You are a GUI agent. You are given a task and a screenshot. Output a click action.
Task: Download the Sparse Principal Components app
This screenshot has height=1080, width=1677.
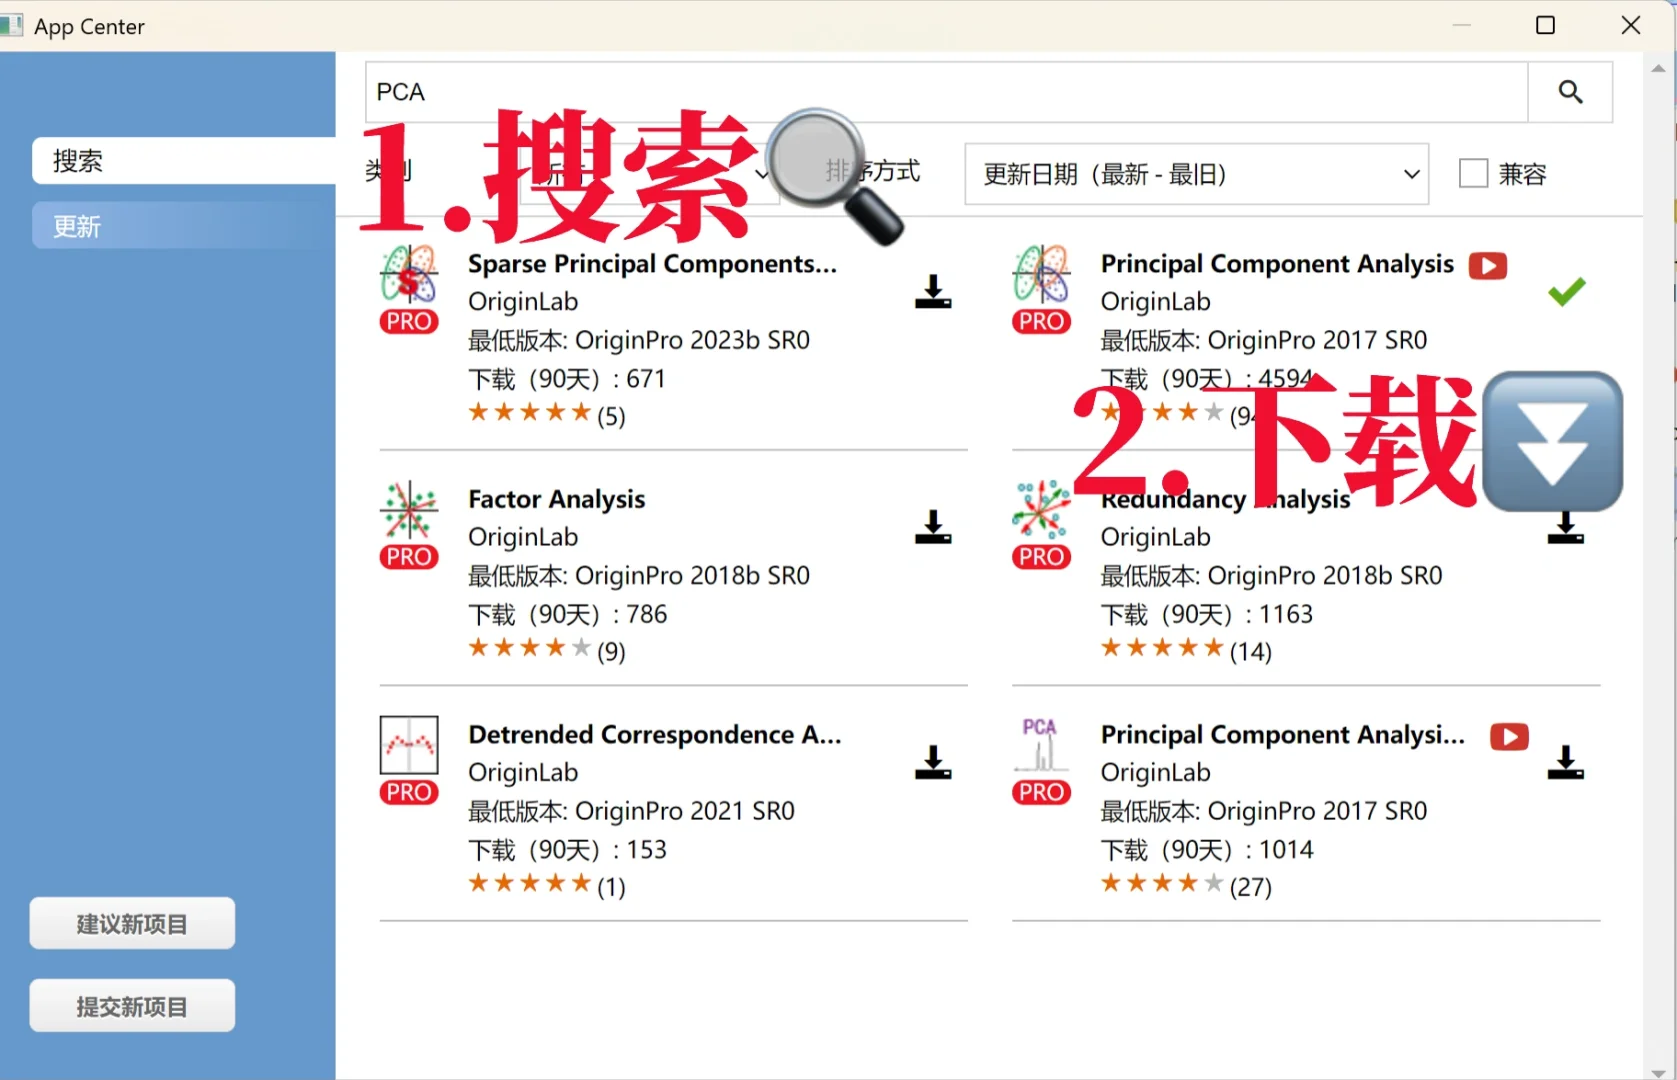point(932,292)
